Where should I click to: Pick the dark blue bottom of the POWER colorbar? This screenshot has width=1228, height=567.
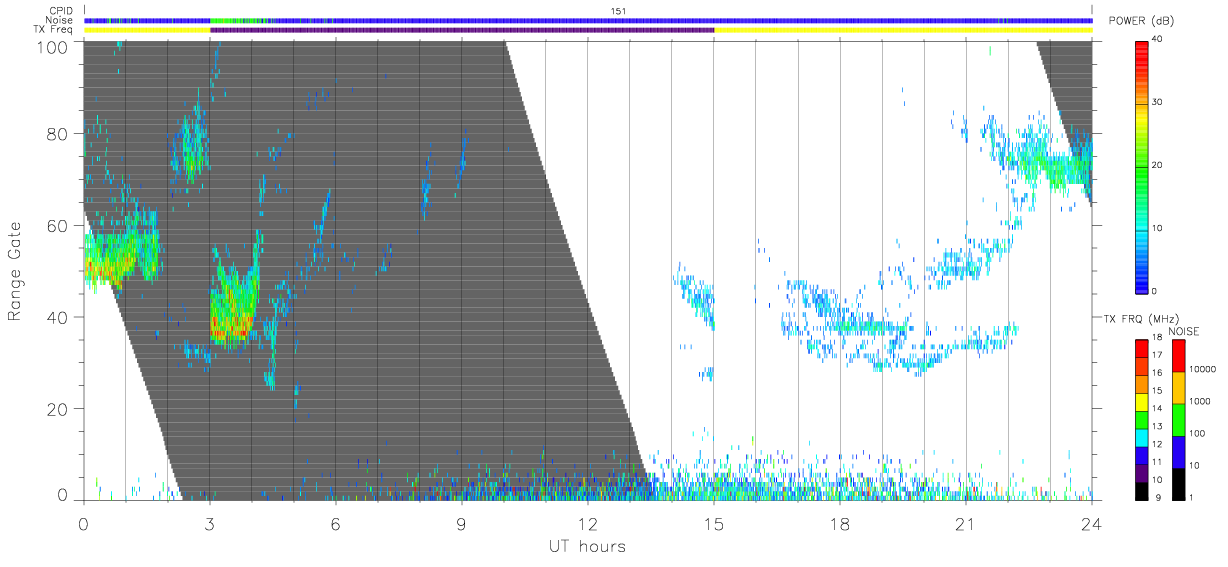click(x=1141, y=287)
